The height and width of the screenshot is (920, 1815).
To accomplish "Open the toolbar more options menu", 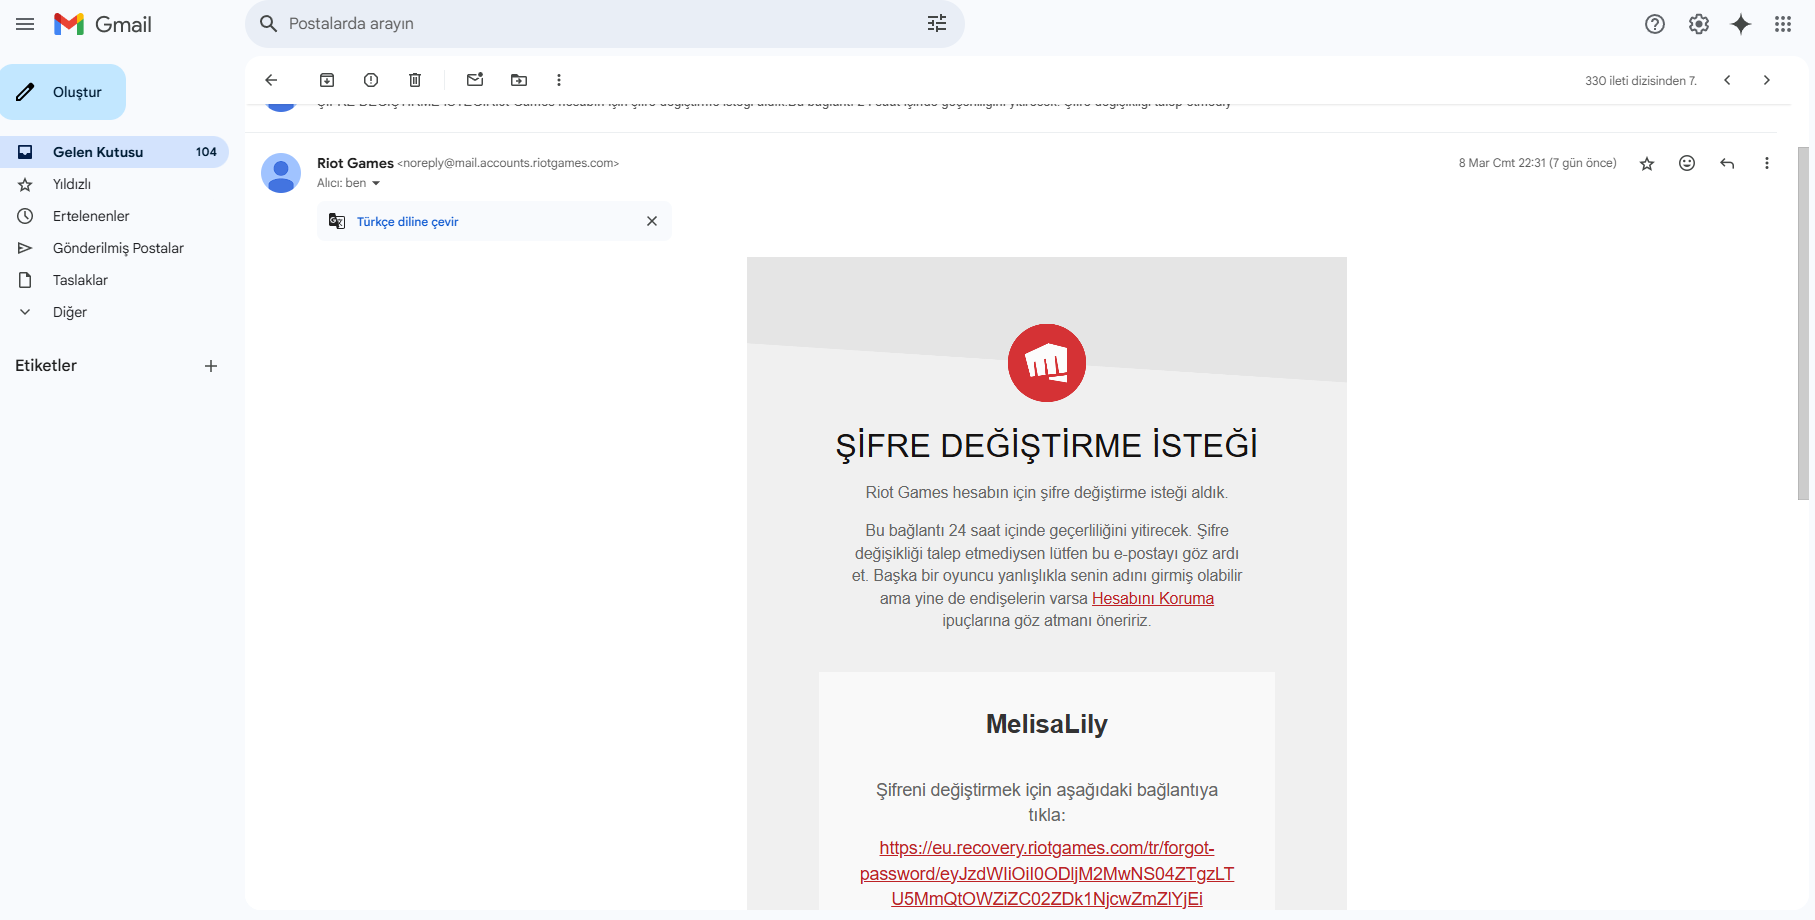I will (559, 80).
